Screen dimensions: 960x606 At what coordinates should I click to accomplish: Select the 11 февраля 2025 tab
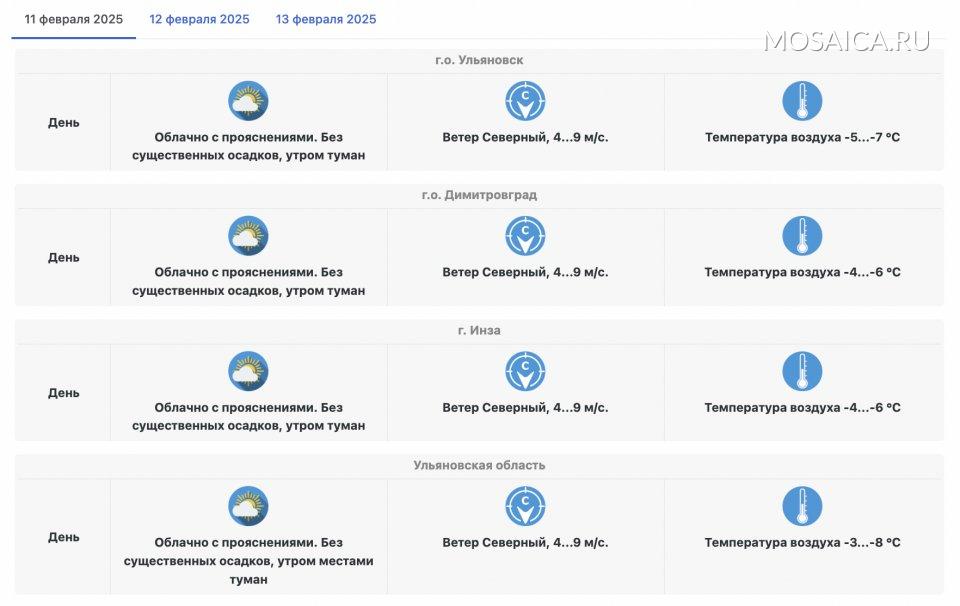[x=73, y=20]
